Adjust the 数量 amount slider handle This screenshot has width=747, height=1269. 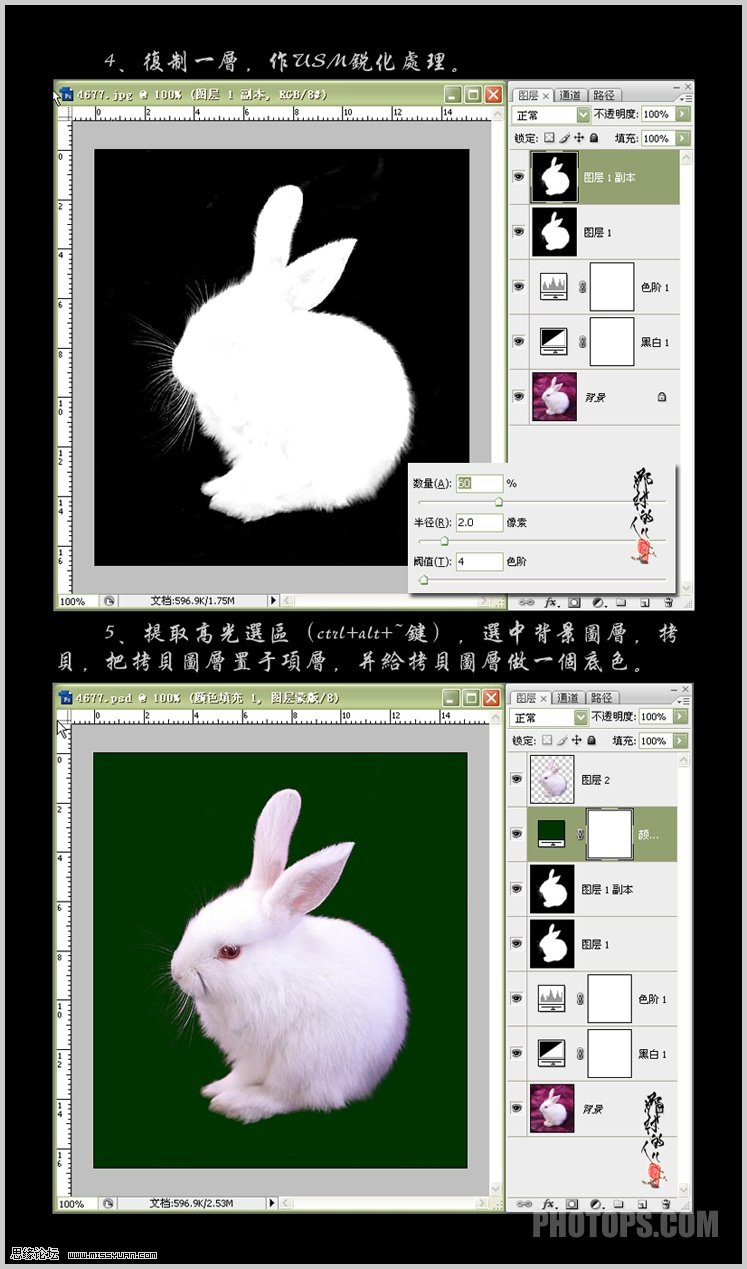[x=499, y=501]
